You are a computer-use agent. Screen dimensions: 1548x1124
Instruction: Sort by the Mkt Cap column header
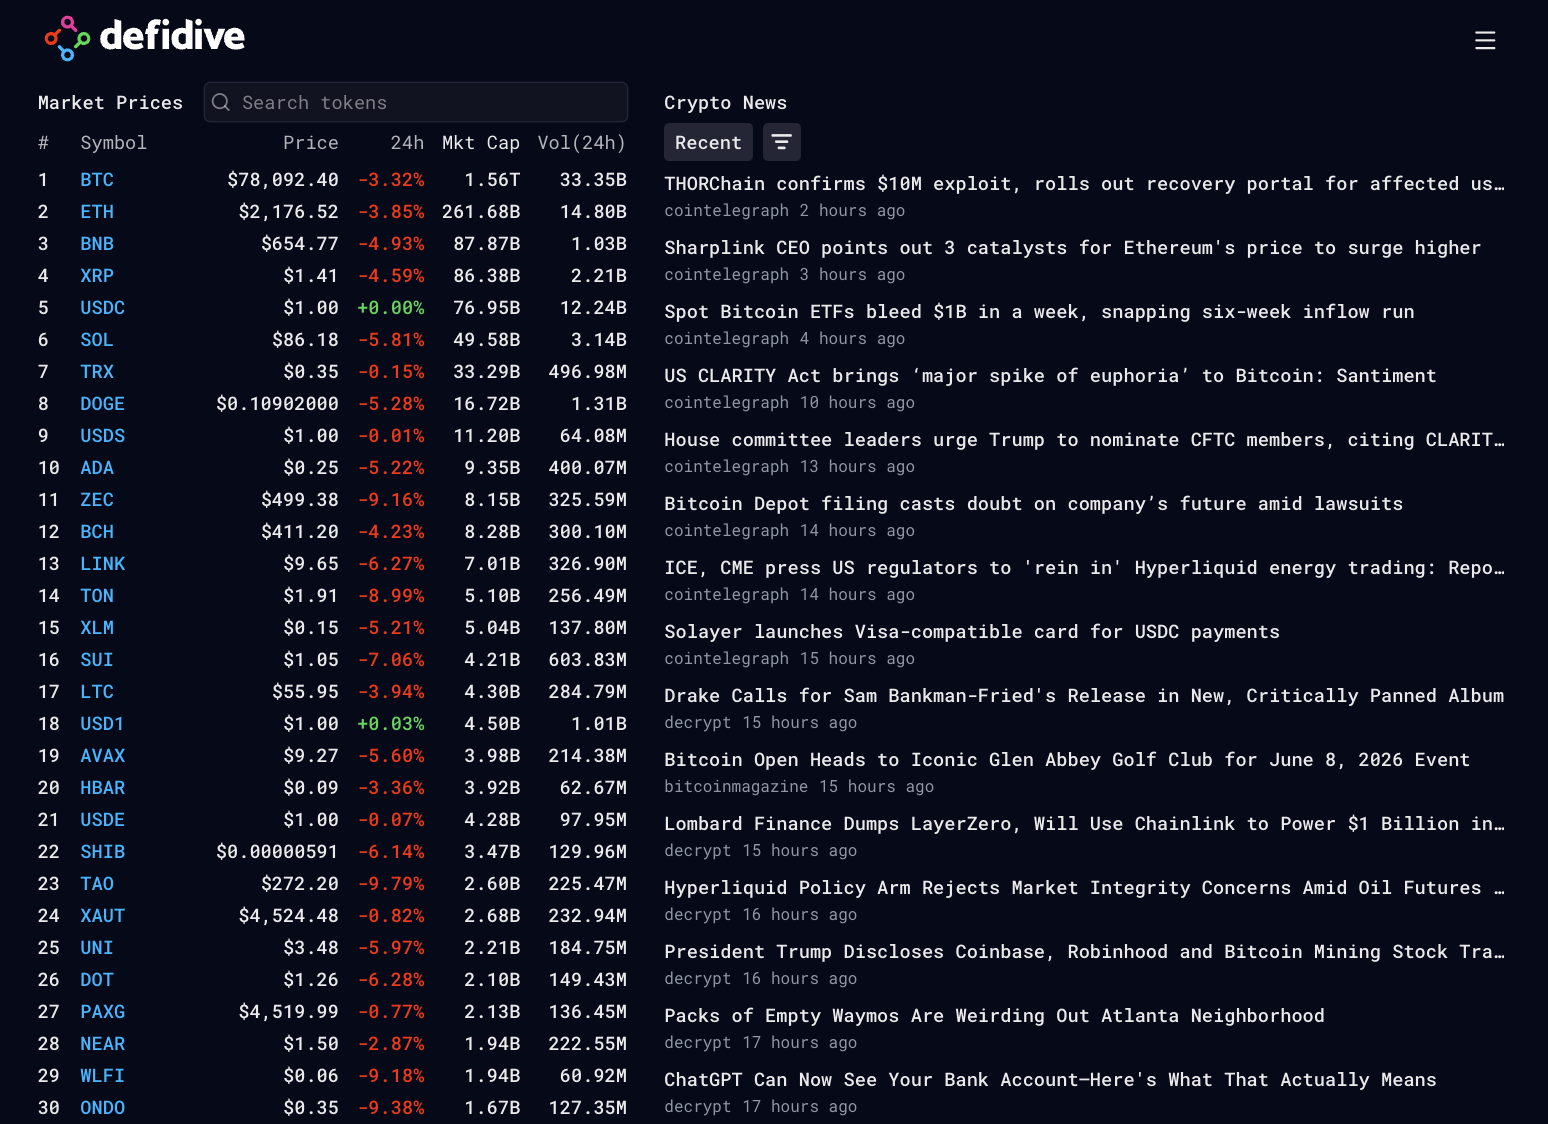481,143
